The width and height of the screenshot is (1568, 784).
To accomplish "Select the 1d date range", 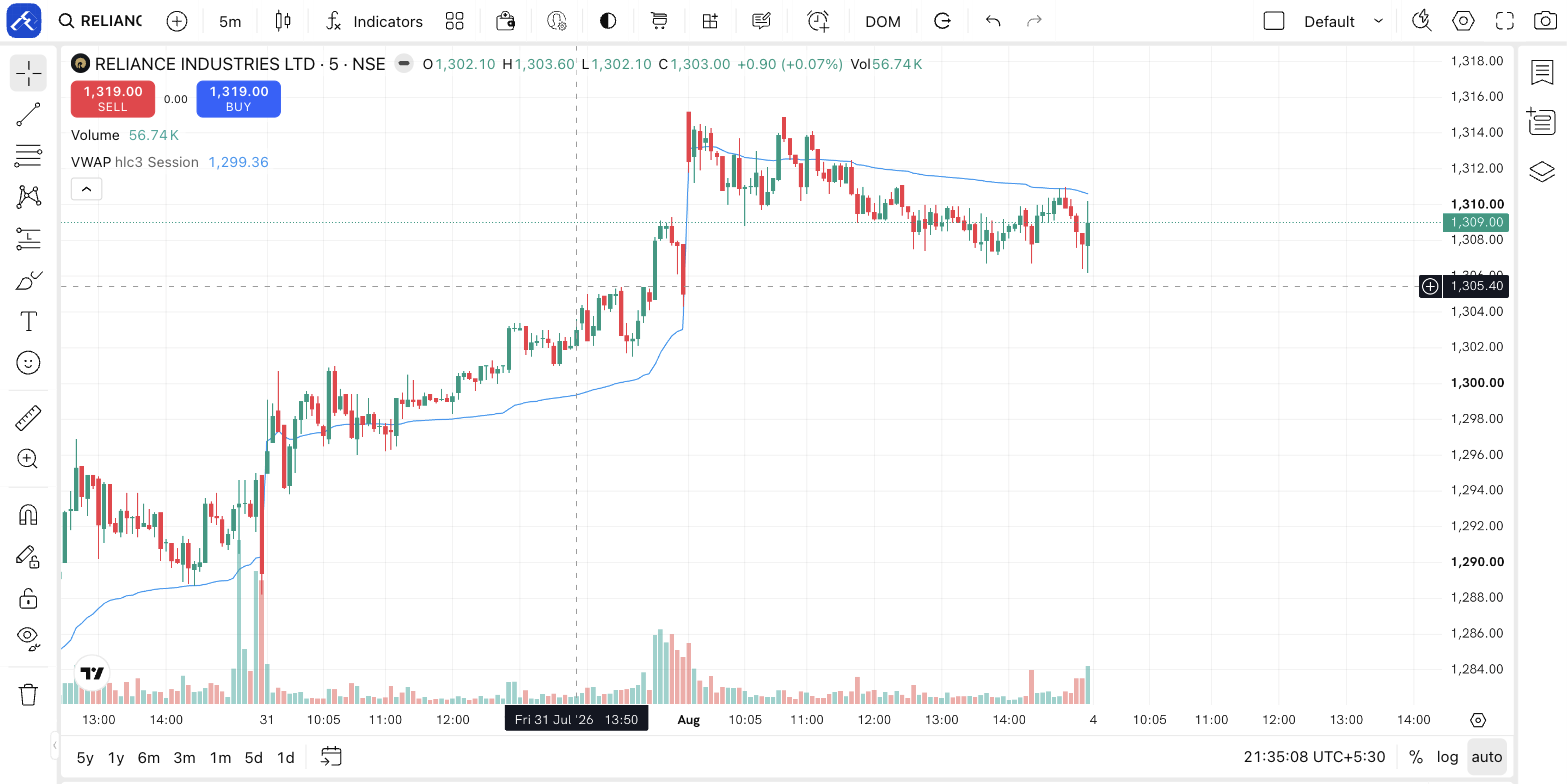I will [x=286, y=757].
